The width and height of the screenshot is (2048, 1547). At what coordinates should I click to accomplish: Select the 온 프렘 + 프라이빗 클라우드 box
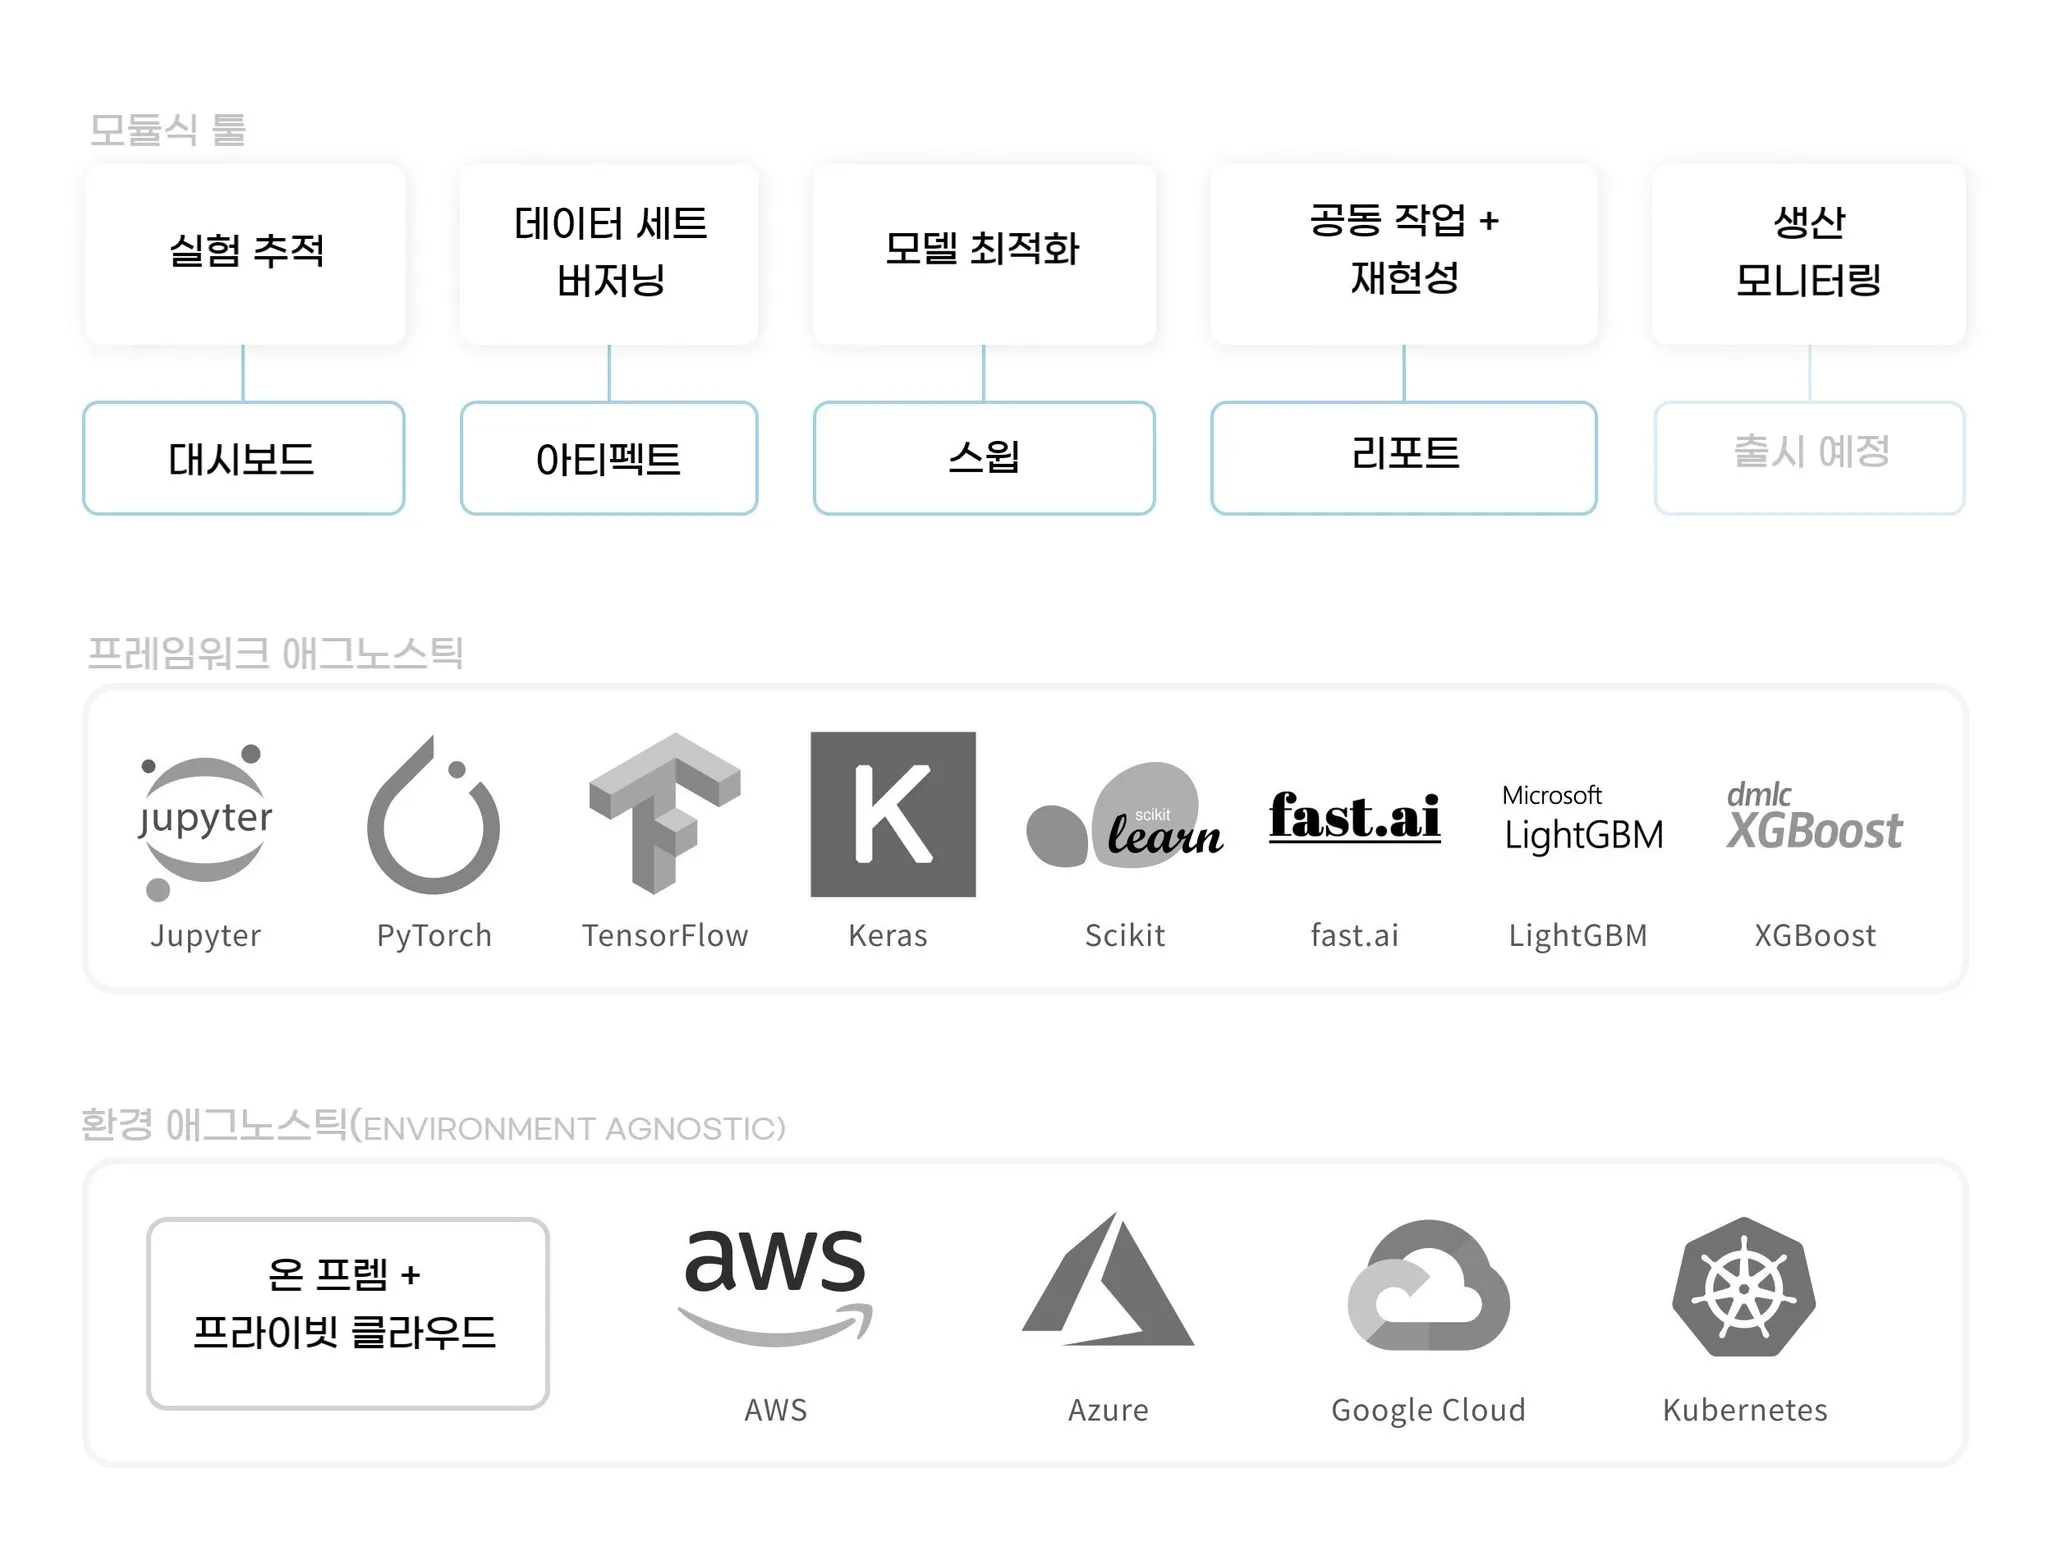(347, 1313)
